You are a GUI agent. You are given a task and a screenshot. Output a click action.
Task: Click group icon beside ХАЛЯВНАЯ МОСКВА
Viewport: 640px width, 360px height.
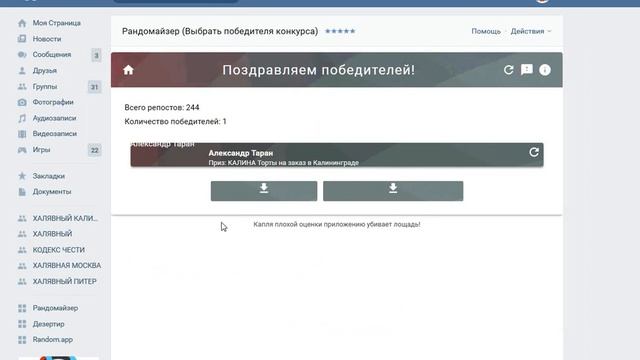[22, 266]
